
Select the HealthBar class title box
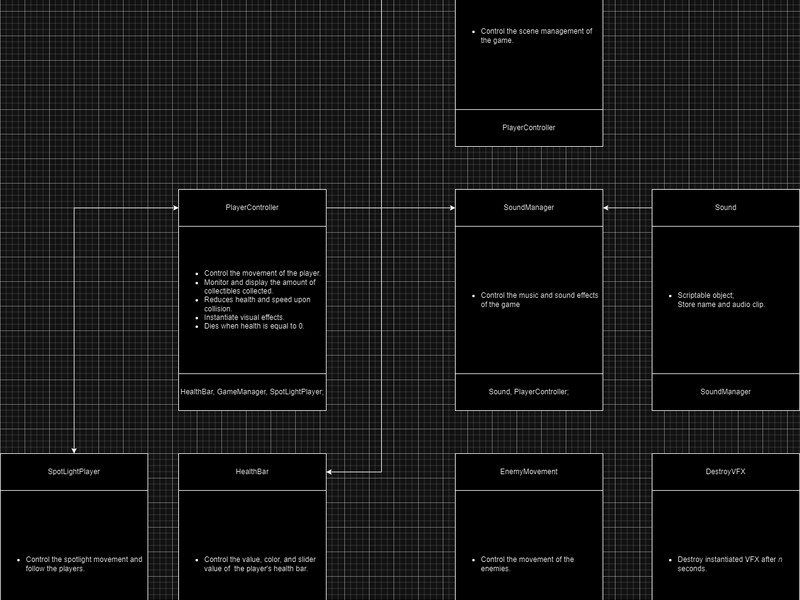click(252, 471)
